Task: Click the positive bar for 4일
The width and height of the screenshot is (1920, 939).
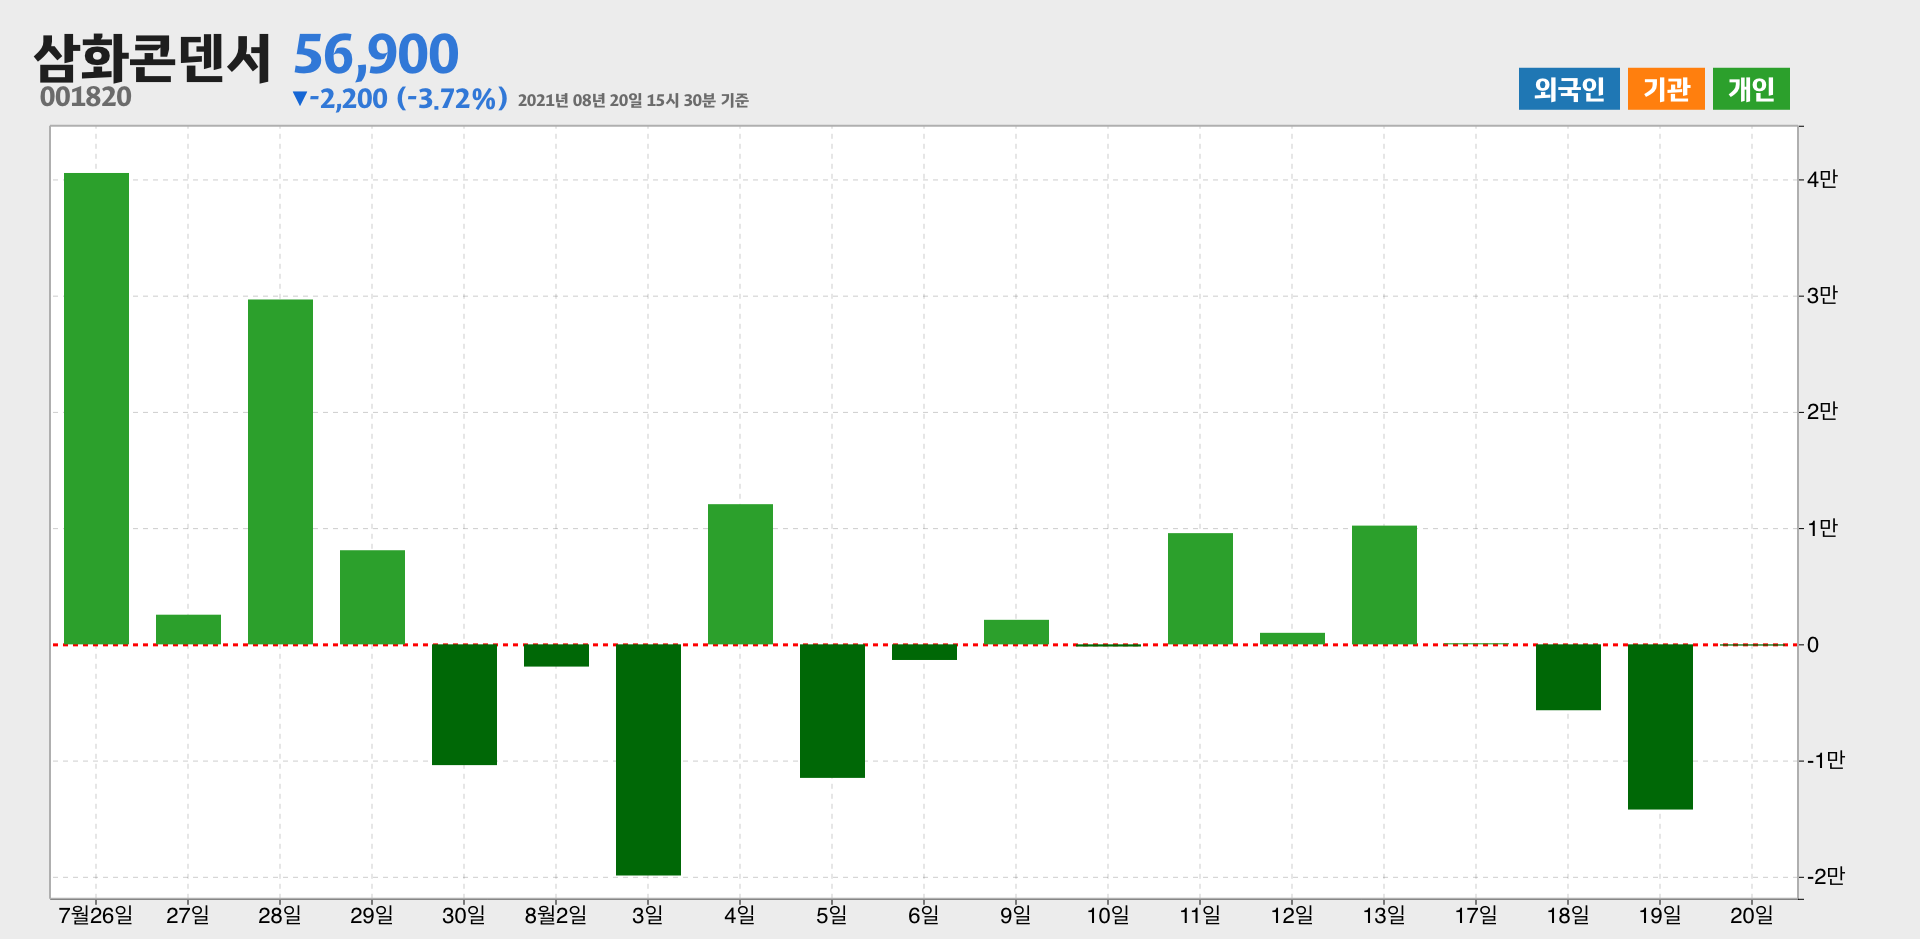Action: (740, 575)
